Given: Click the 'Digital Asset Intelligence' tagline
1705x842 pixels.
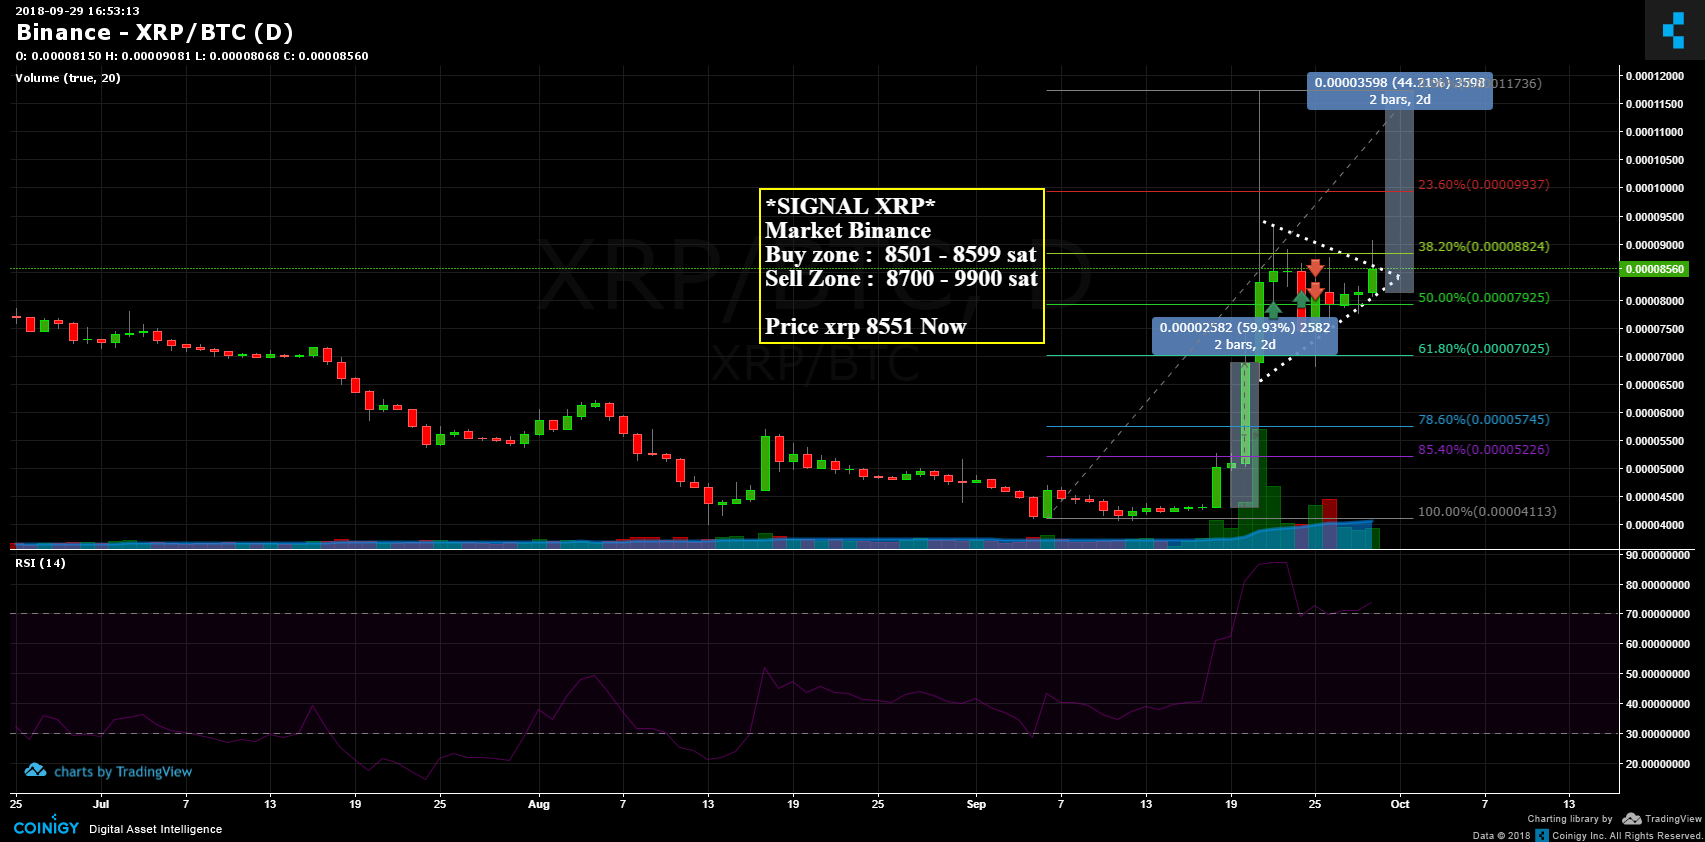Looking at the screenshot, I should tap(156, 829).
